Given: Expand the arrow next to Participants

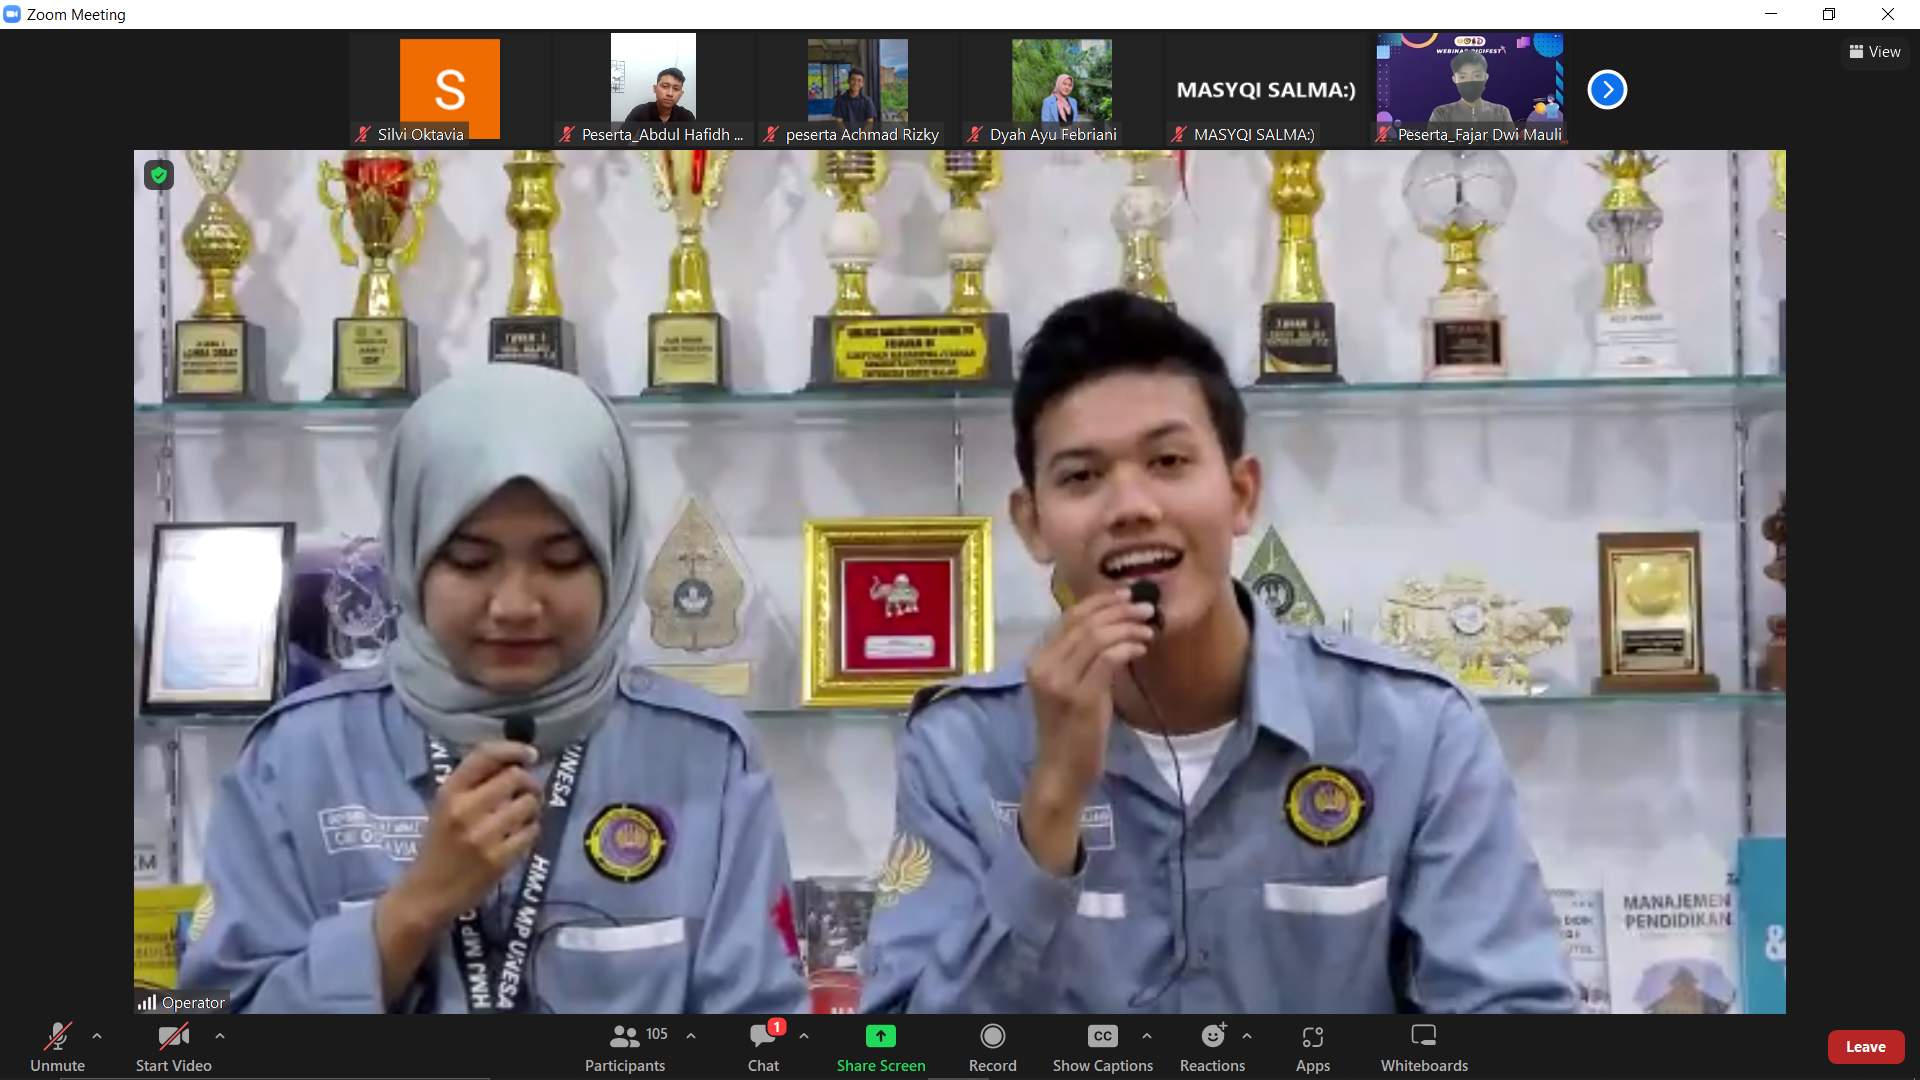Looking at the screenshot, I should point(691,1036).
